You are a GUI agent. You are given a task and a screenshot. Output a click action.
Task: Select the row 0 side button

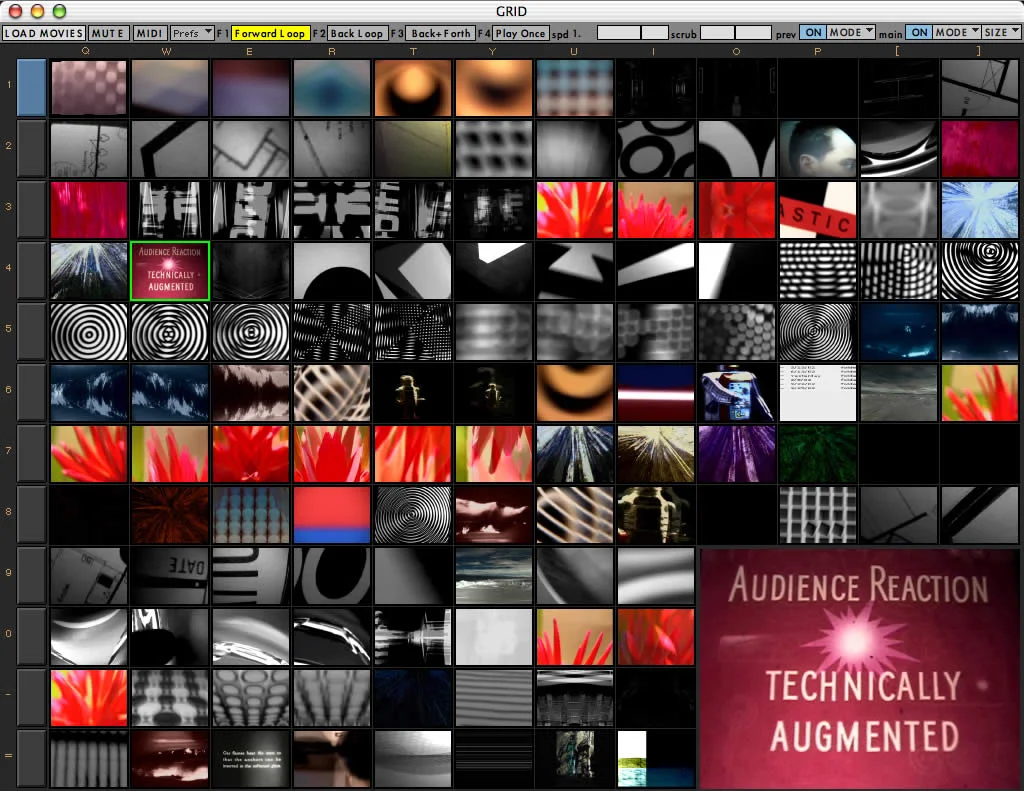coord(31,636)
